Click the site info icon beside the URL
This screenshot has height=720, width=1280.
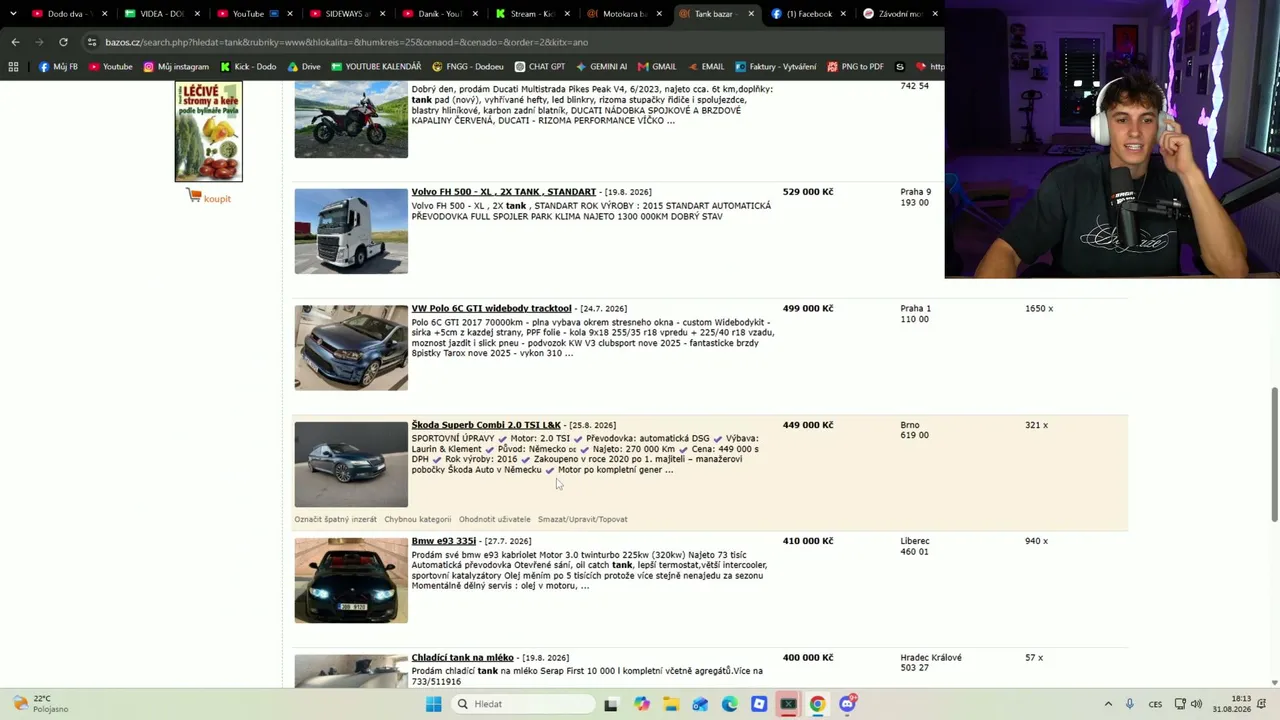(91, 42)
